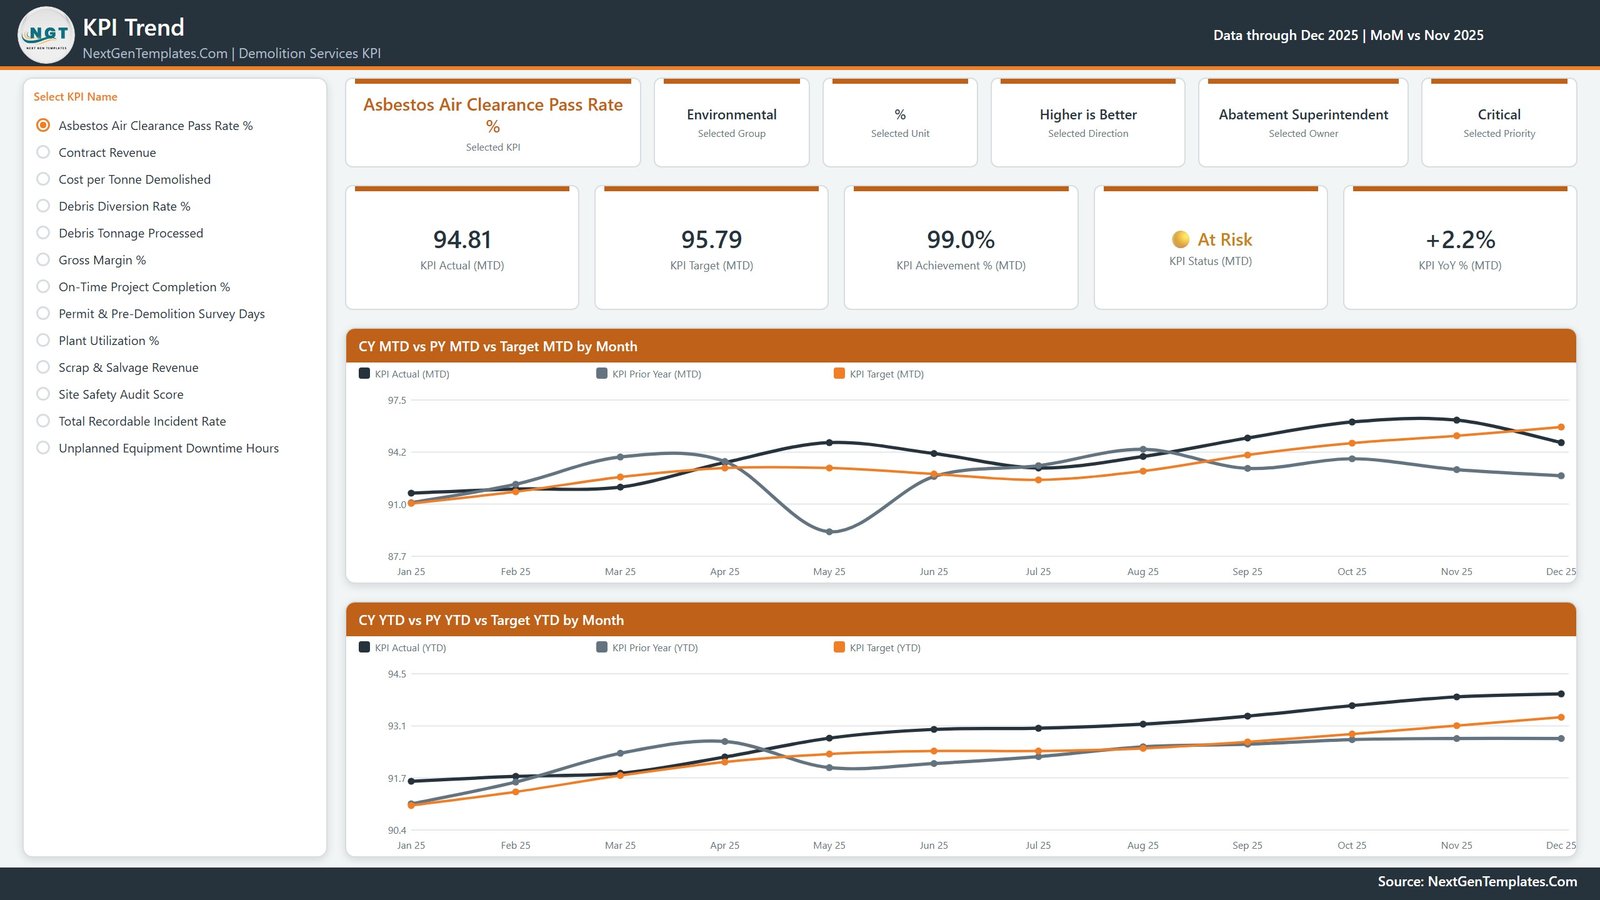The height and width of the screenshot is (900, 1600).
Task: Toggle KPI Target (MTD) legend swatch
Action: pos(839,373)
